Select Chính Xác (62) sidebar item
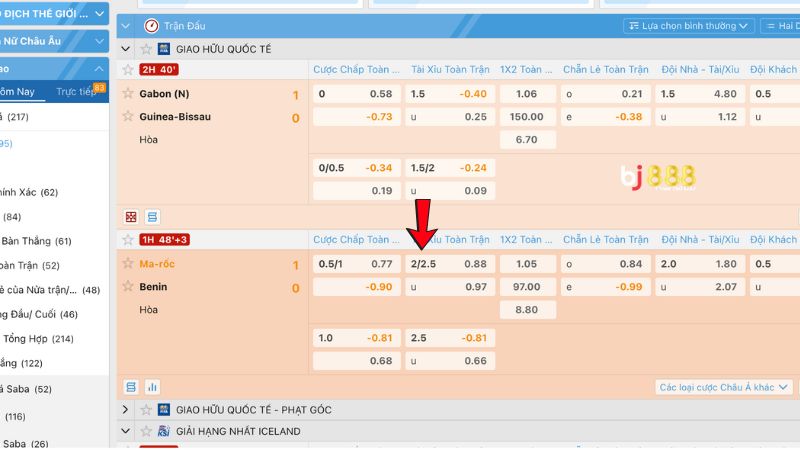800x450 pixels. tap(29, 192)
